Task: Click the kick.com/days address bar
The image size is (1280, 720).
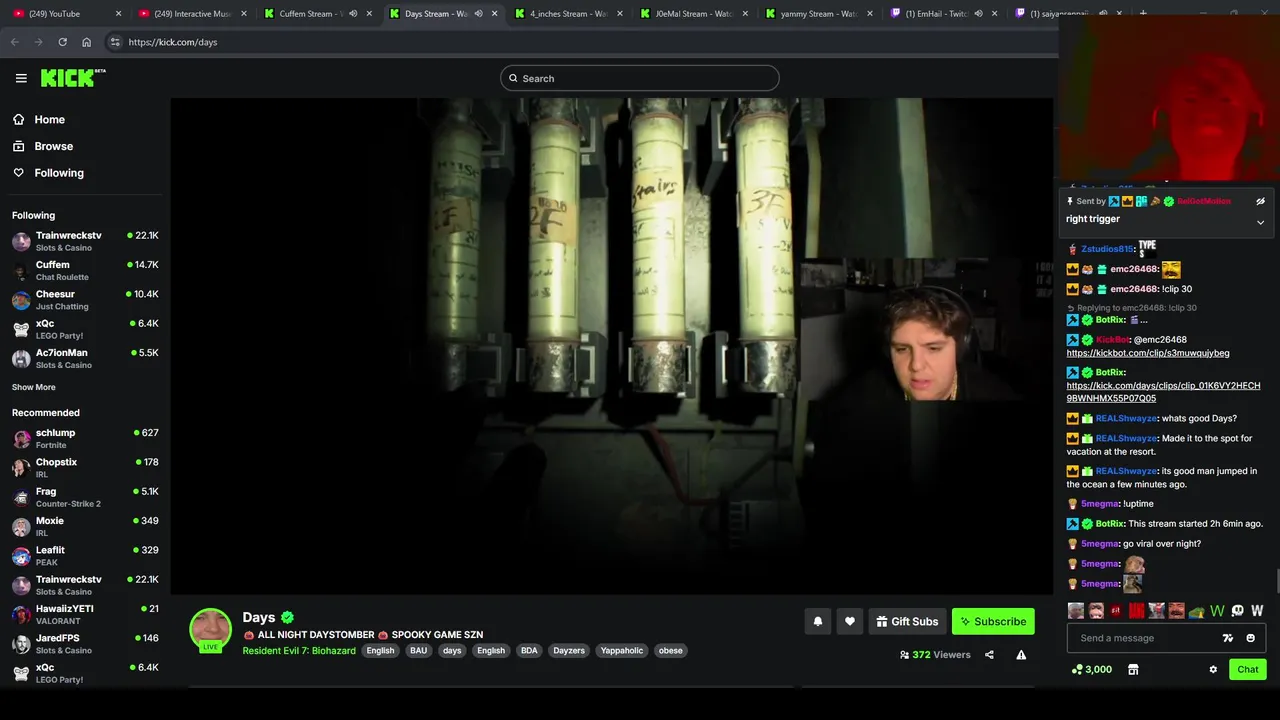Action: 580,42
